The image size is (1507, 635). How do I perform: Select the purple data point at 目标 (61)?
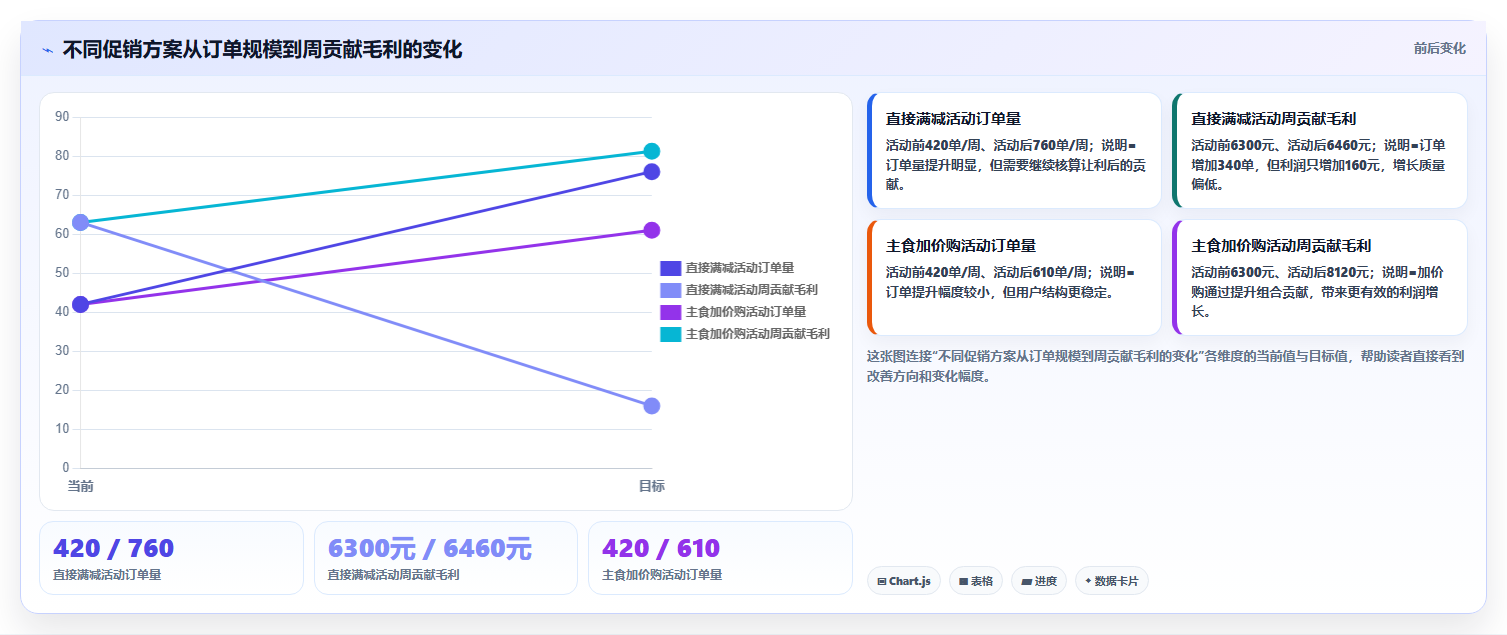point(651,230)
